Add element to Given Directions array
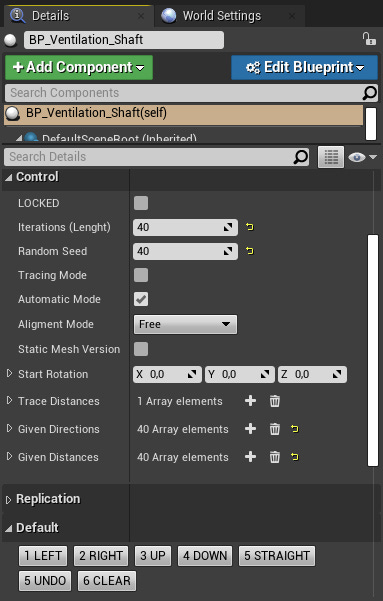Screen dimensions: 383x601 click(250, 429)
